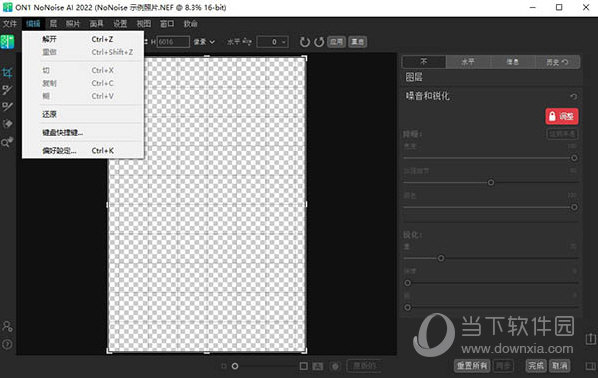
Task: Click the dimmed sync button beside 重置所有
Action: (x=503, y=366)
